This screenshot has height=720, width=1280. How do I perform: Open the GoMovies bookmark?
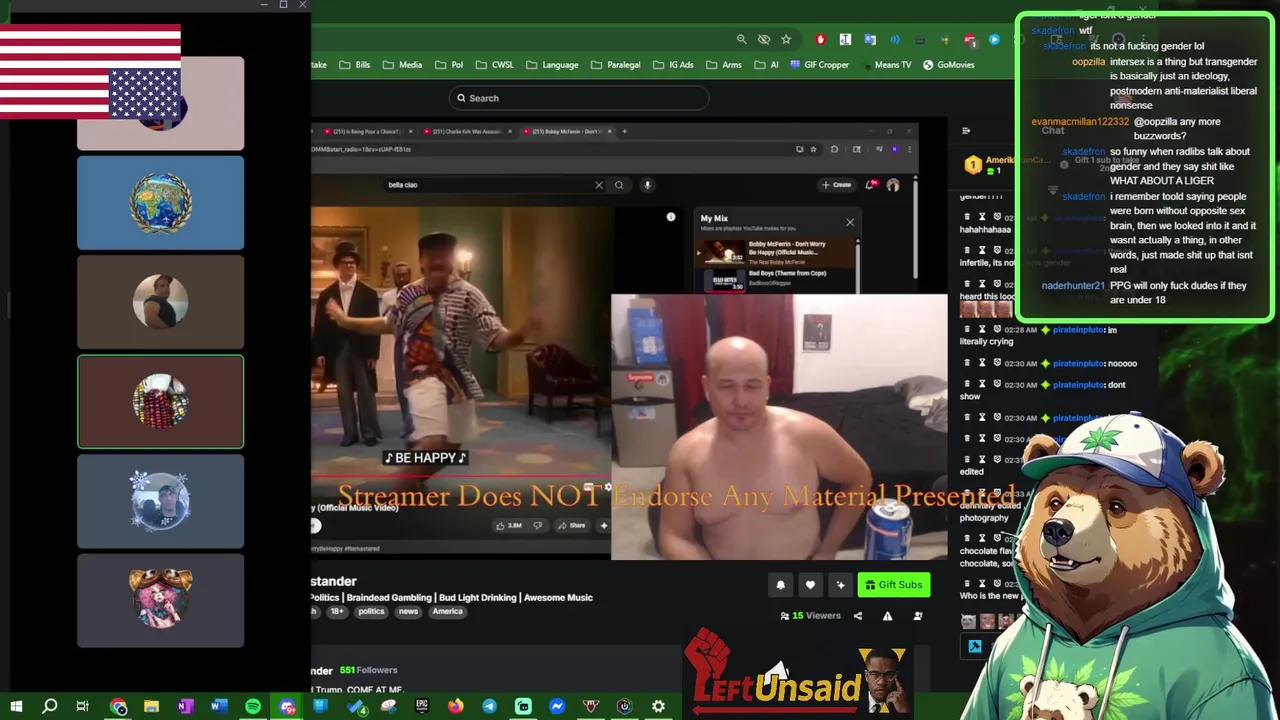[949, 65]
